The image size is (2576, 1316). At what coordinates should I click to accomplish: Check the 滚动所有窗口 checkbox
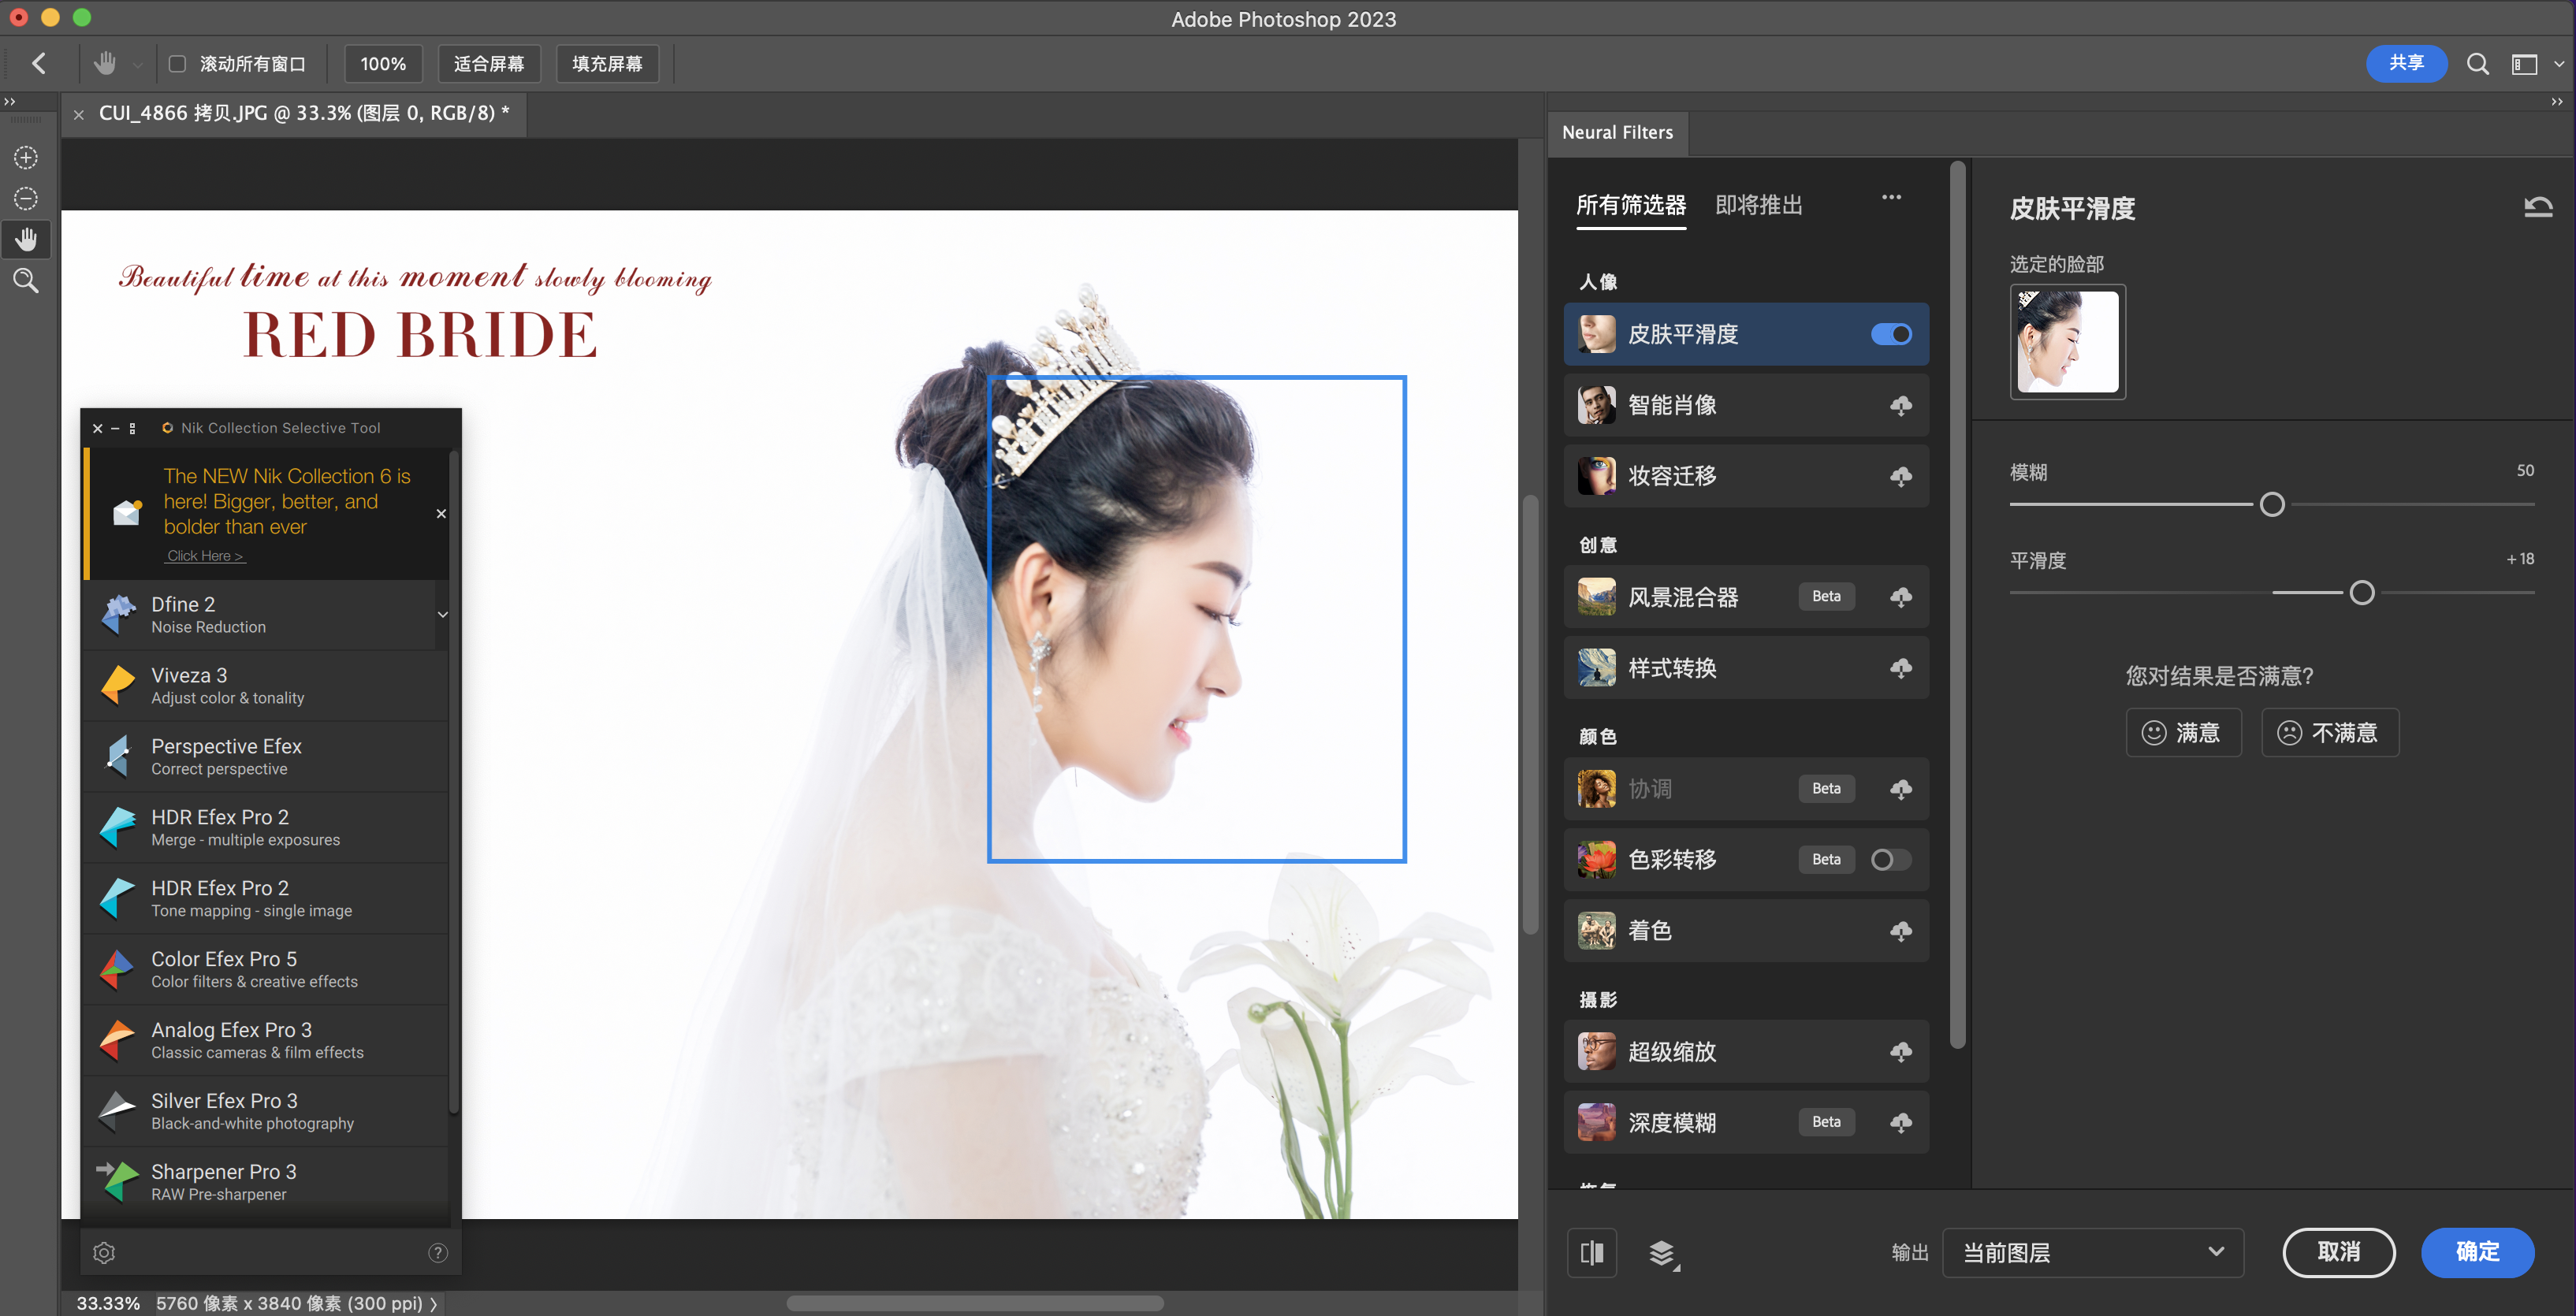pyautogui.click(x=177, y=64)
